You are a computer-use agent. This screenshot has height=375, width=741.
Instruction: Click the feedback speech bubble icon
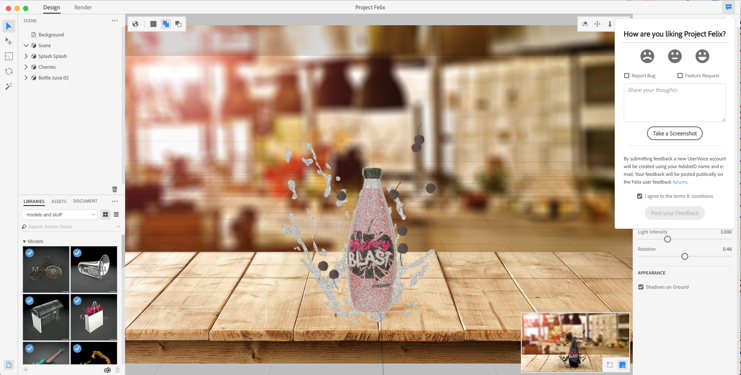tap(728, 7)
